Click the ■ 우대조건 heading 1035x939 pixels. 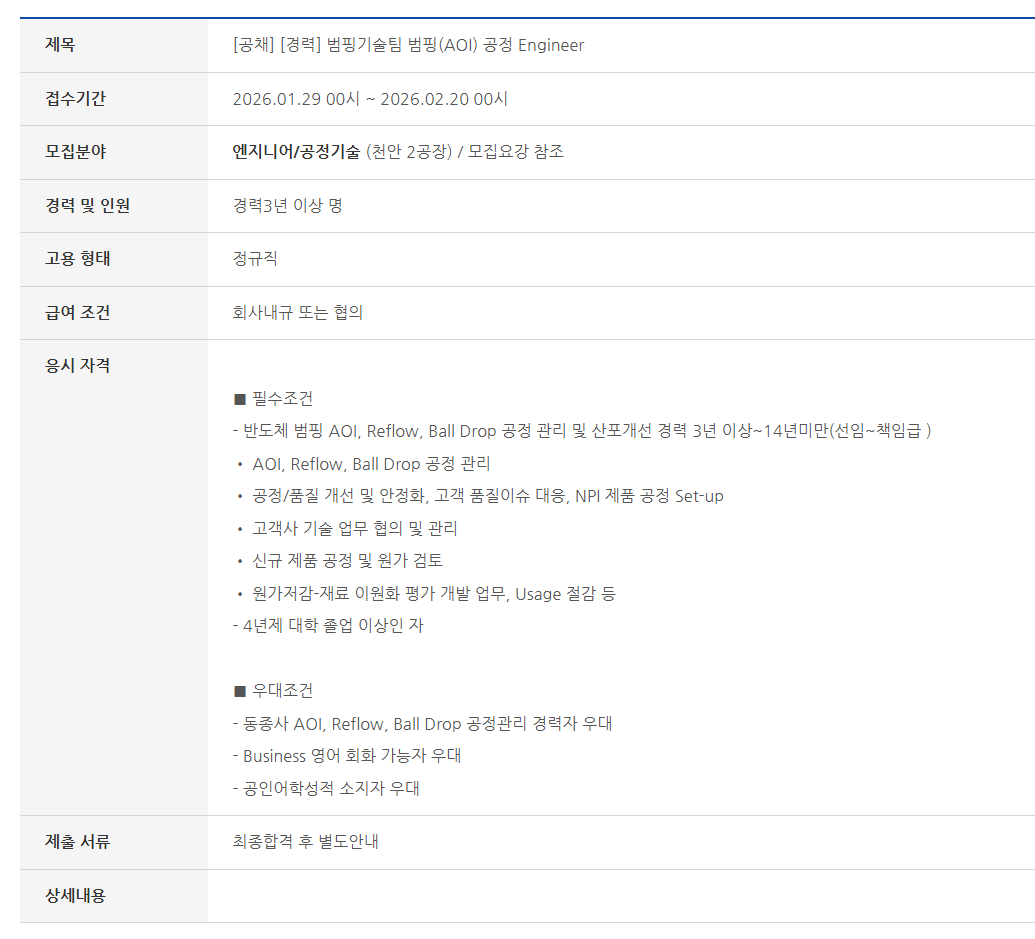click(x=273, y=691)
